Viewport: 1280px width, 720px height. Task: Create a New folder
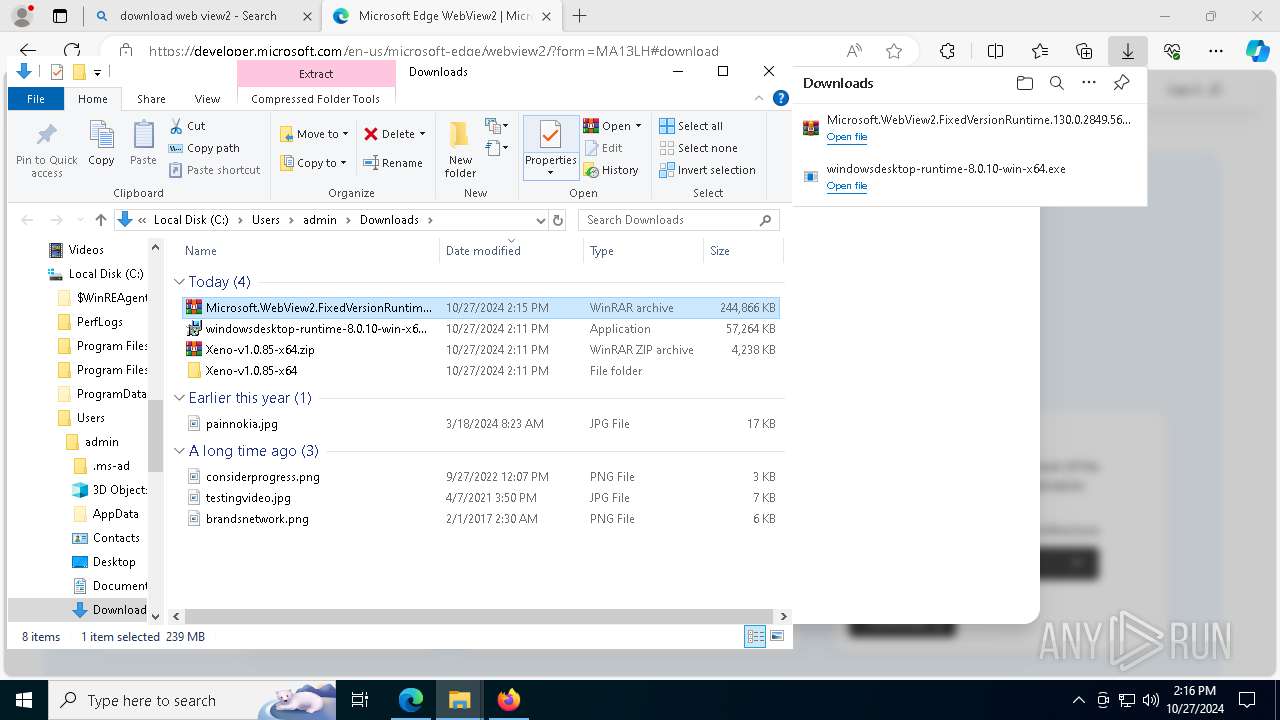(x=460, y=149)
